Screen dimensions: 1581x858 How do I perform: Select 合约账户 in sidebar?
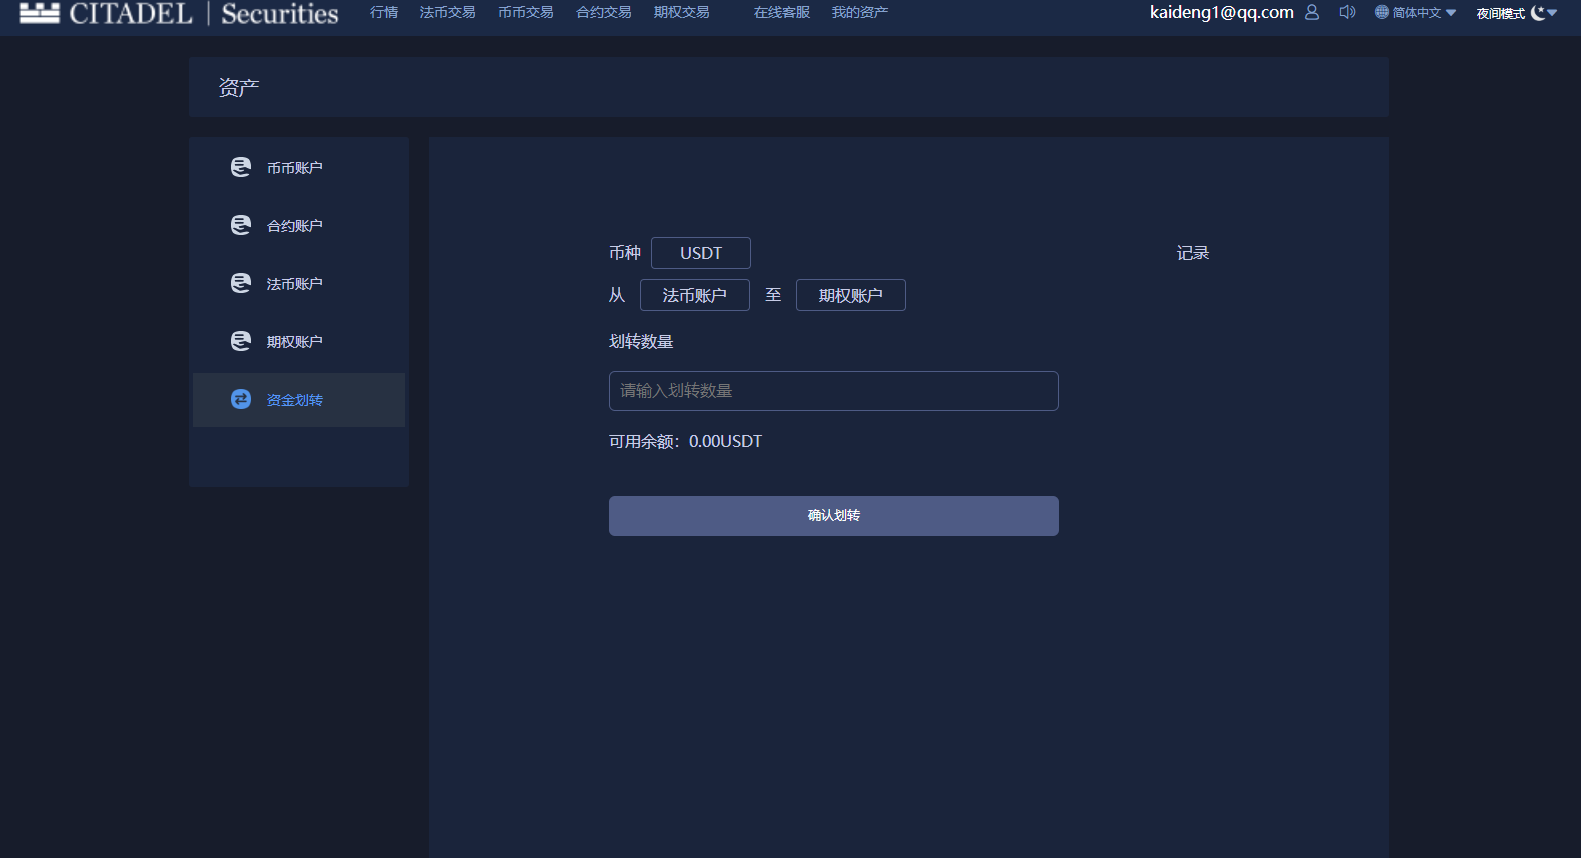click(x=299, y=226)
